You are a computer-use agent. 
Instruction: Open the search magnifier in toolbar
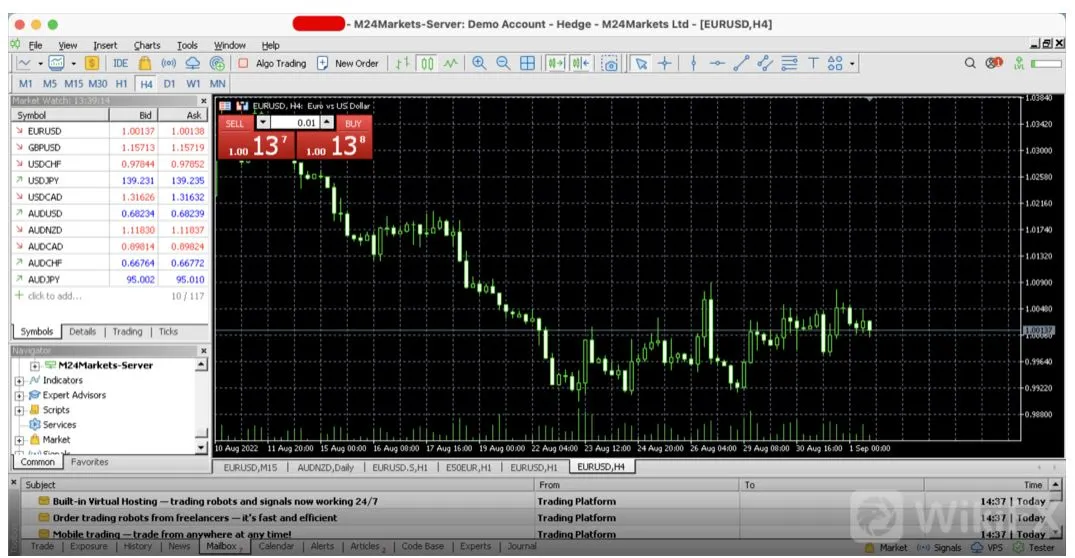coord(969,63)
